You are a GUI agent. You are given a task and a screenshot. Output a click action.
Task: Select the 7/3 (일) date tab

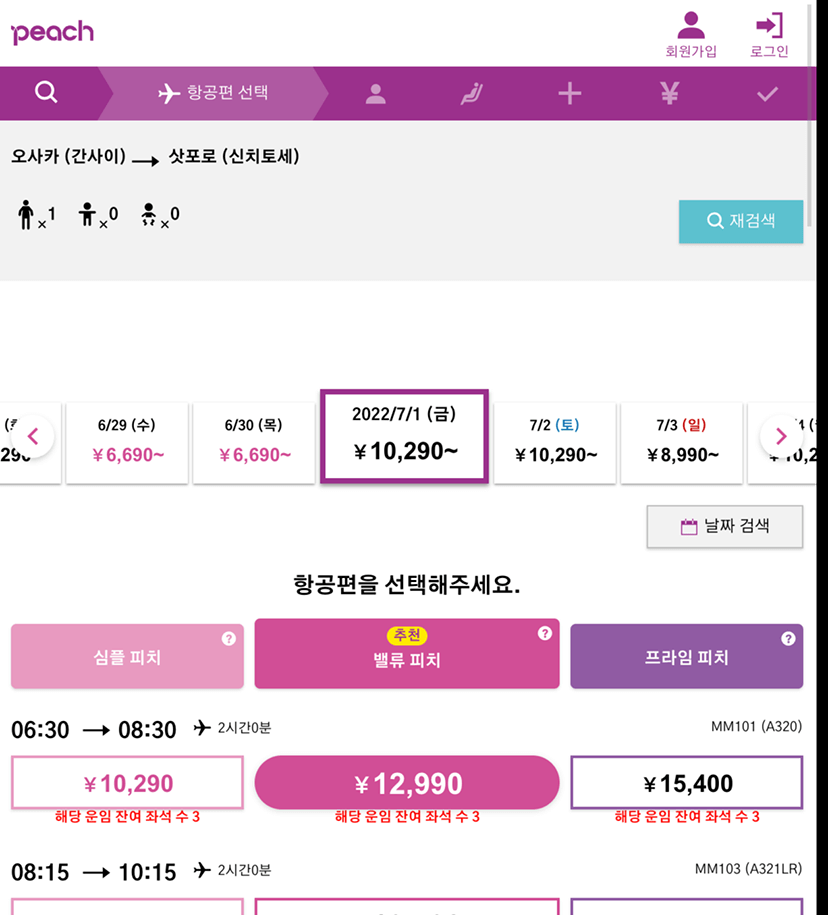pos(682,442)
